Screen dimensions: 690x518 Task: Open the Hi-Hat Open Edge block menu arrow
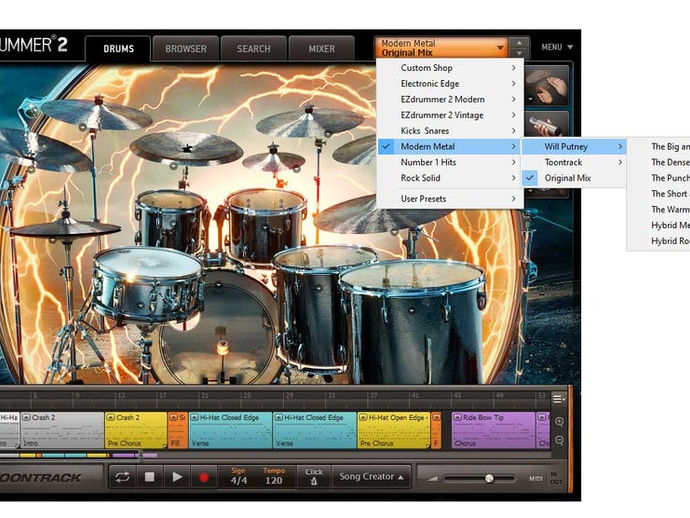point(363,417)
